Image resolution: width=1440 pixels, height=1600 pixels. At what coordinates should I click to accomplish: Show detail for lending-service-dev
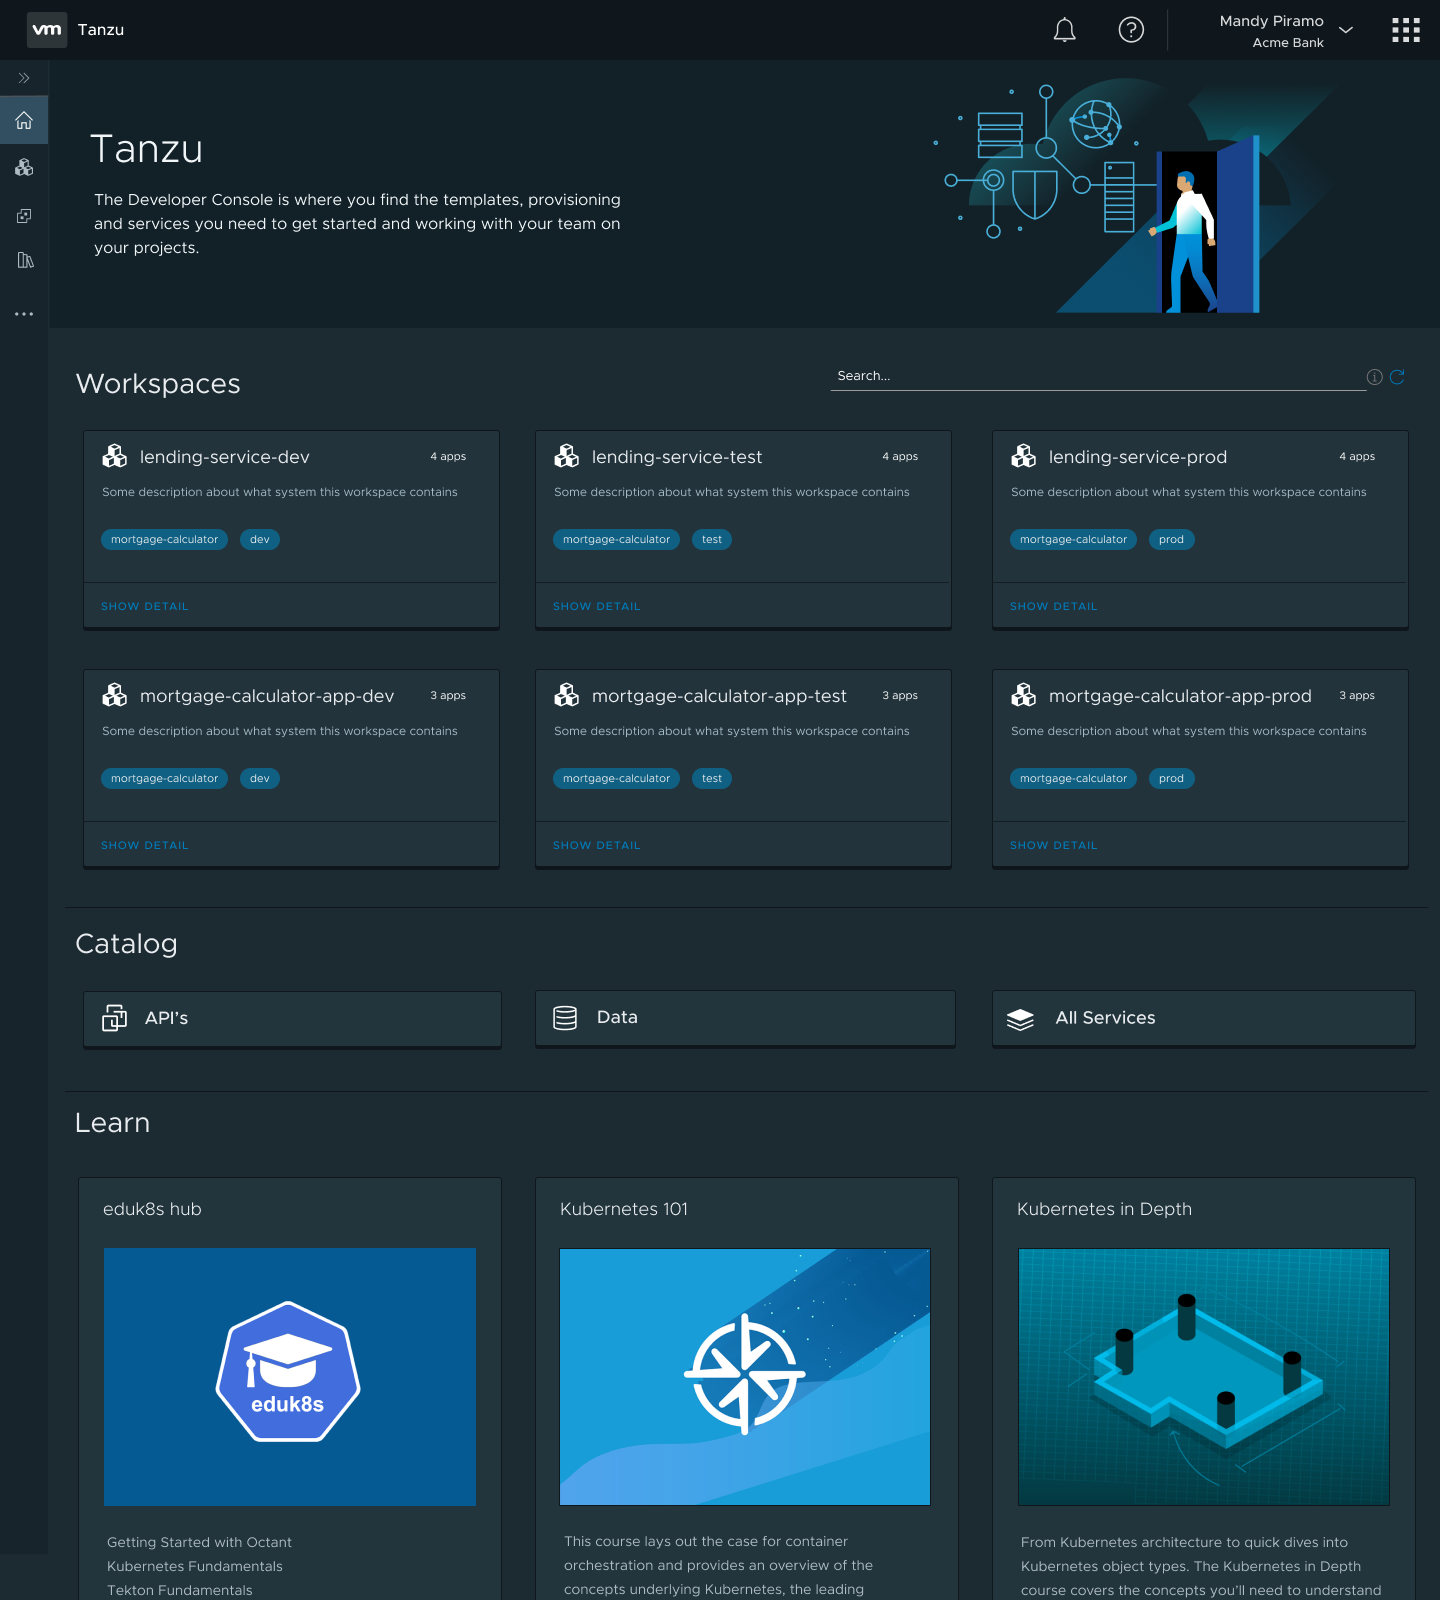[x=145, y=606]
